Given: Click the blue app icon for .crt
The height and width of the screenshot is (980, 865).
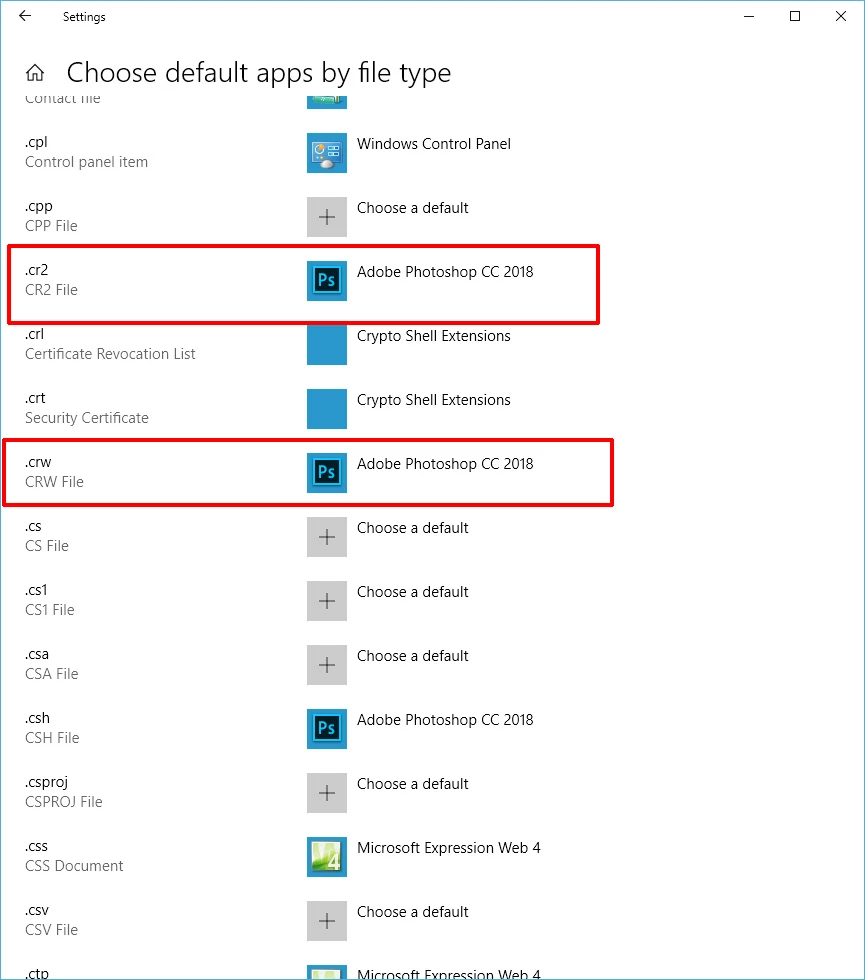Looking at the screenshot, I should point(327,409).
